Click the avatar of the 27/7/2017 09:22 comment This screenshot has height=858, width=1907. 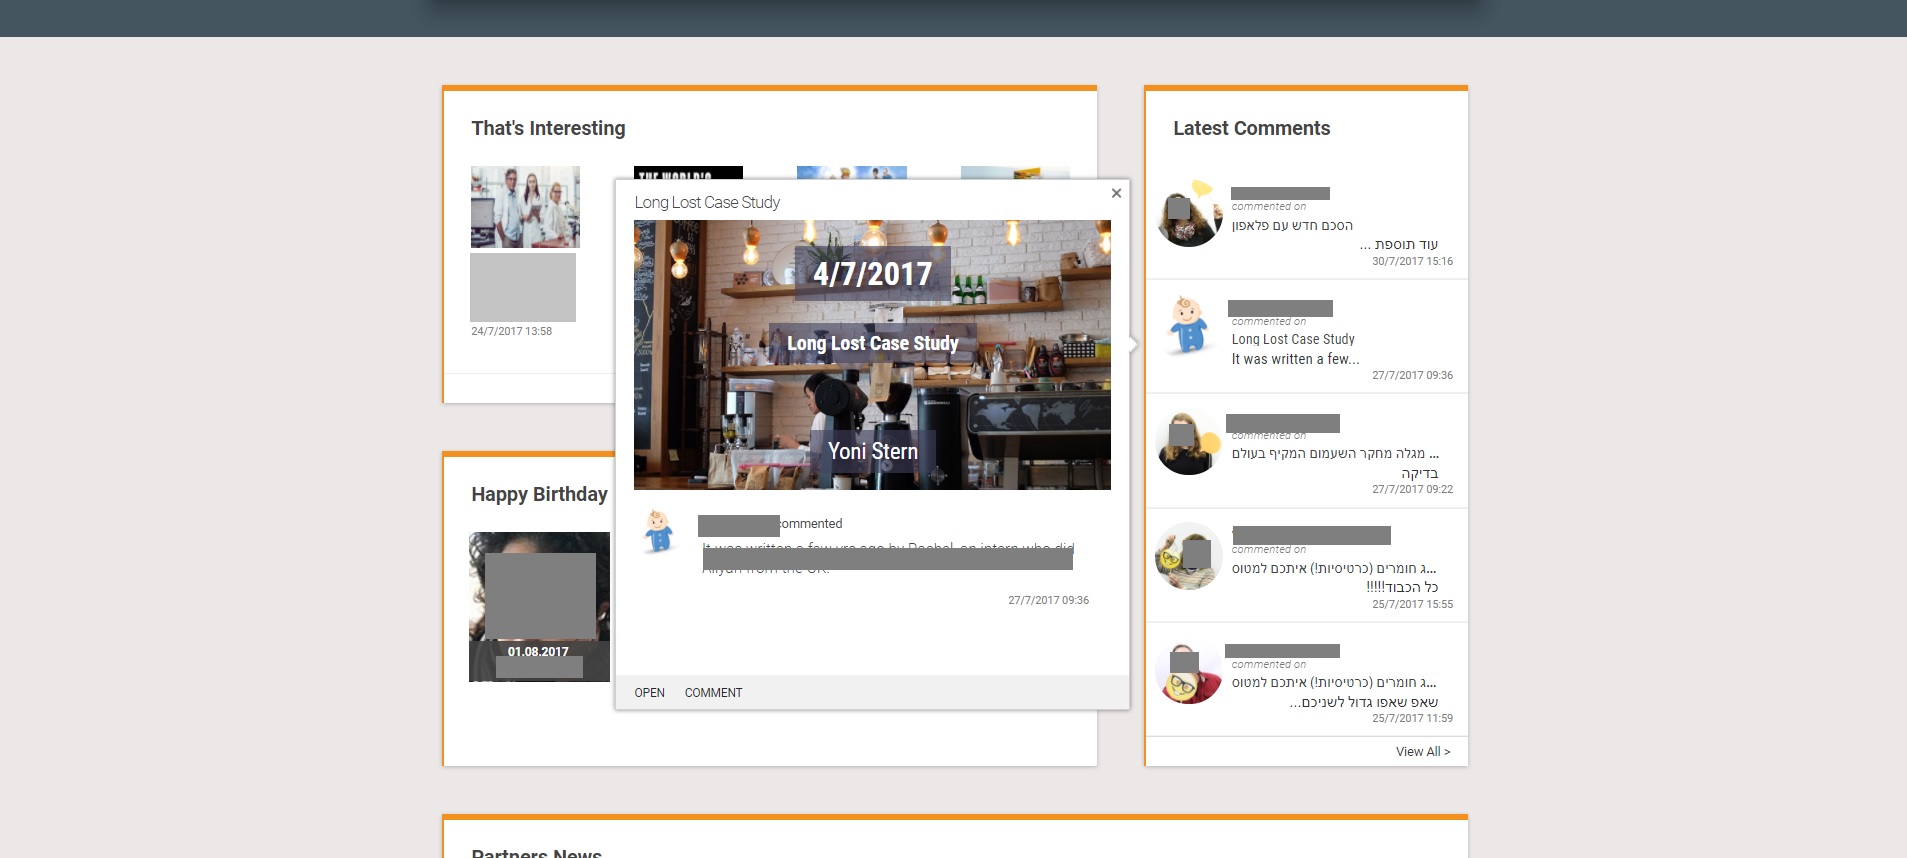click(1189, 443)
